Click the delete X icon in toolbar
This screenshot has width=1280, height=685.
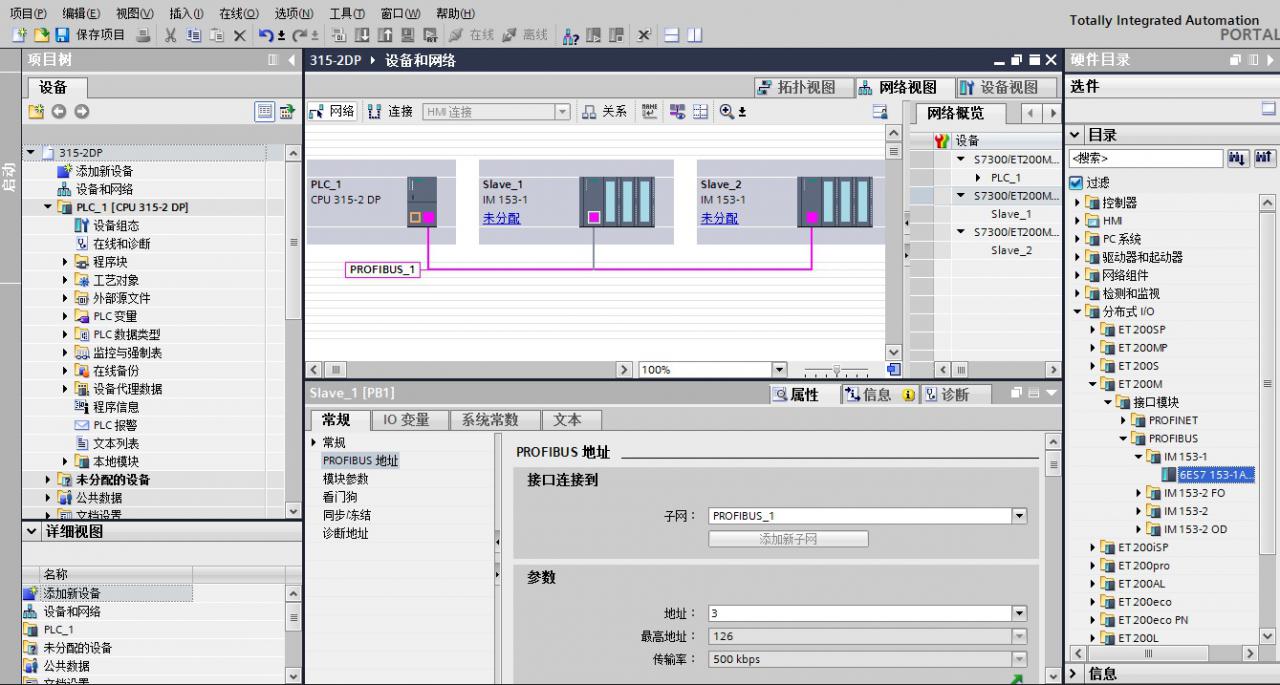click(x=239, y=35)
